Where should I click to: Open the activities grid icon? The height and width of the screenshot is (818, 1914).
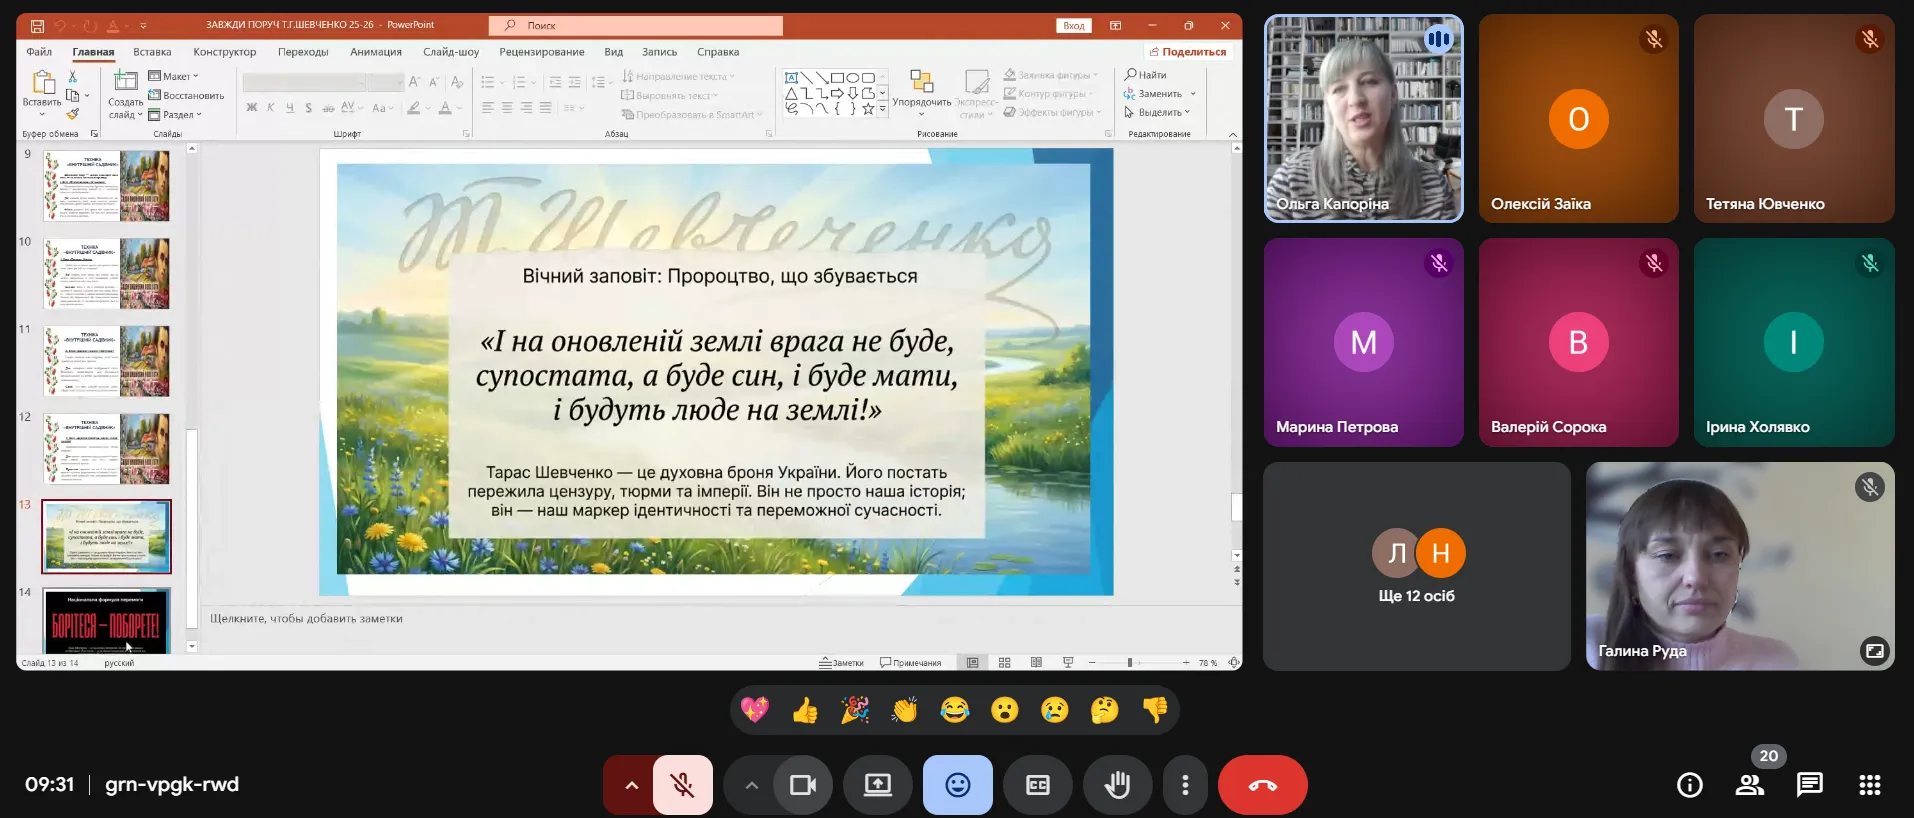[1869, 785]
